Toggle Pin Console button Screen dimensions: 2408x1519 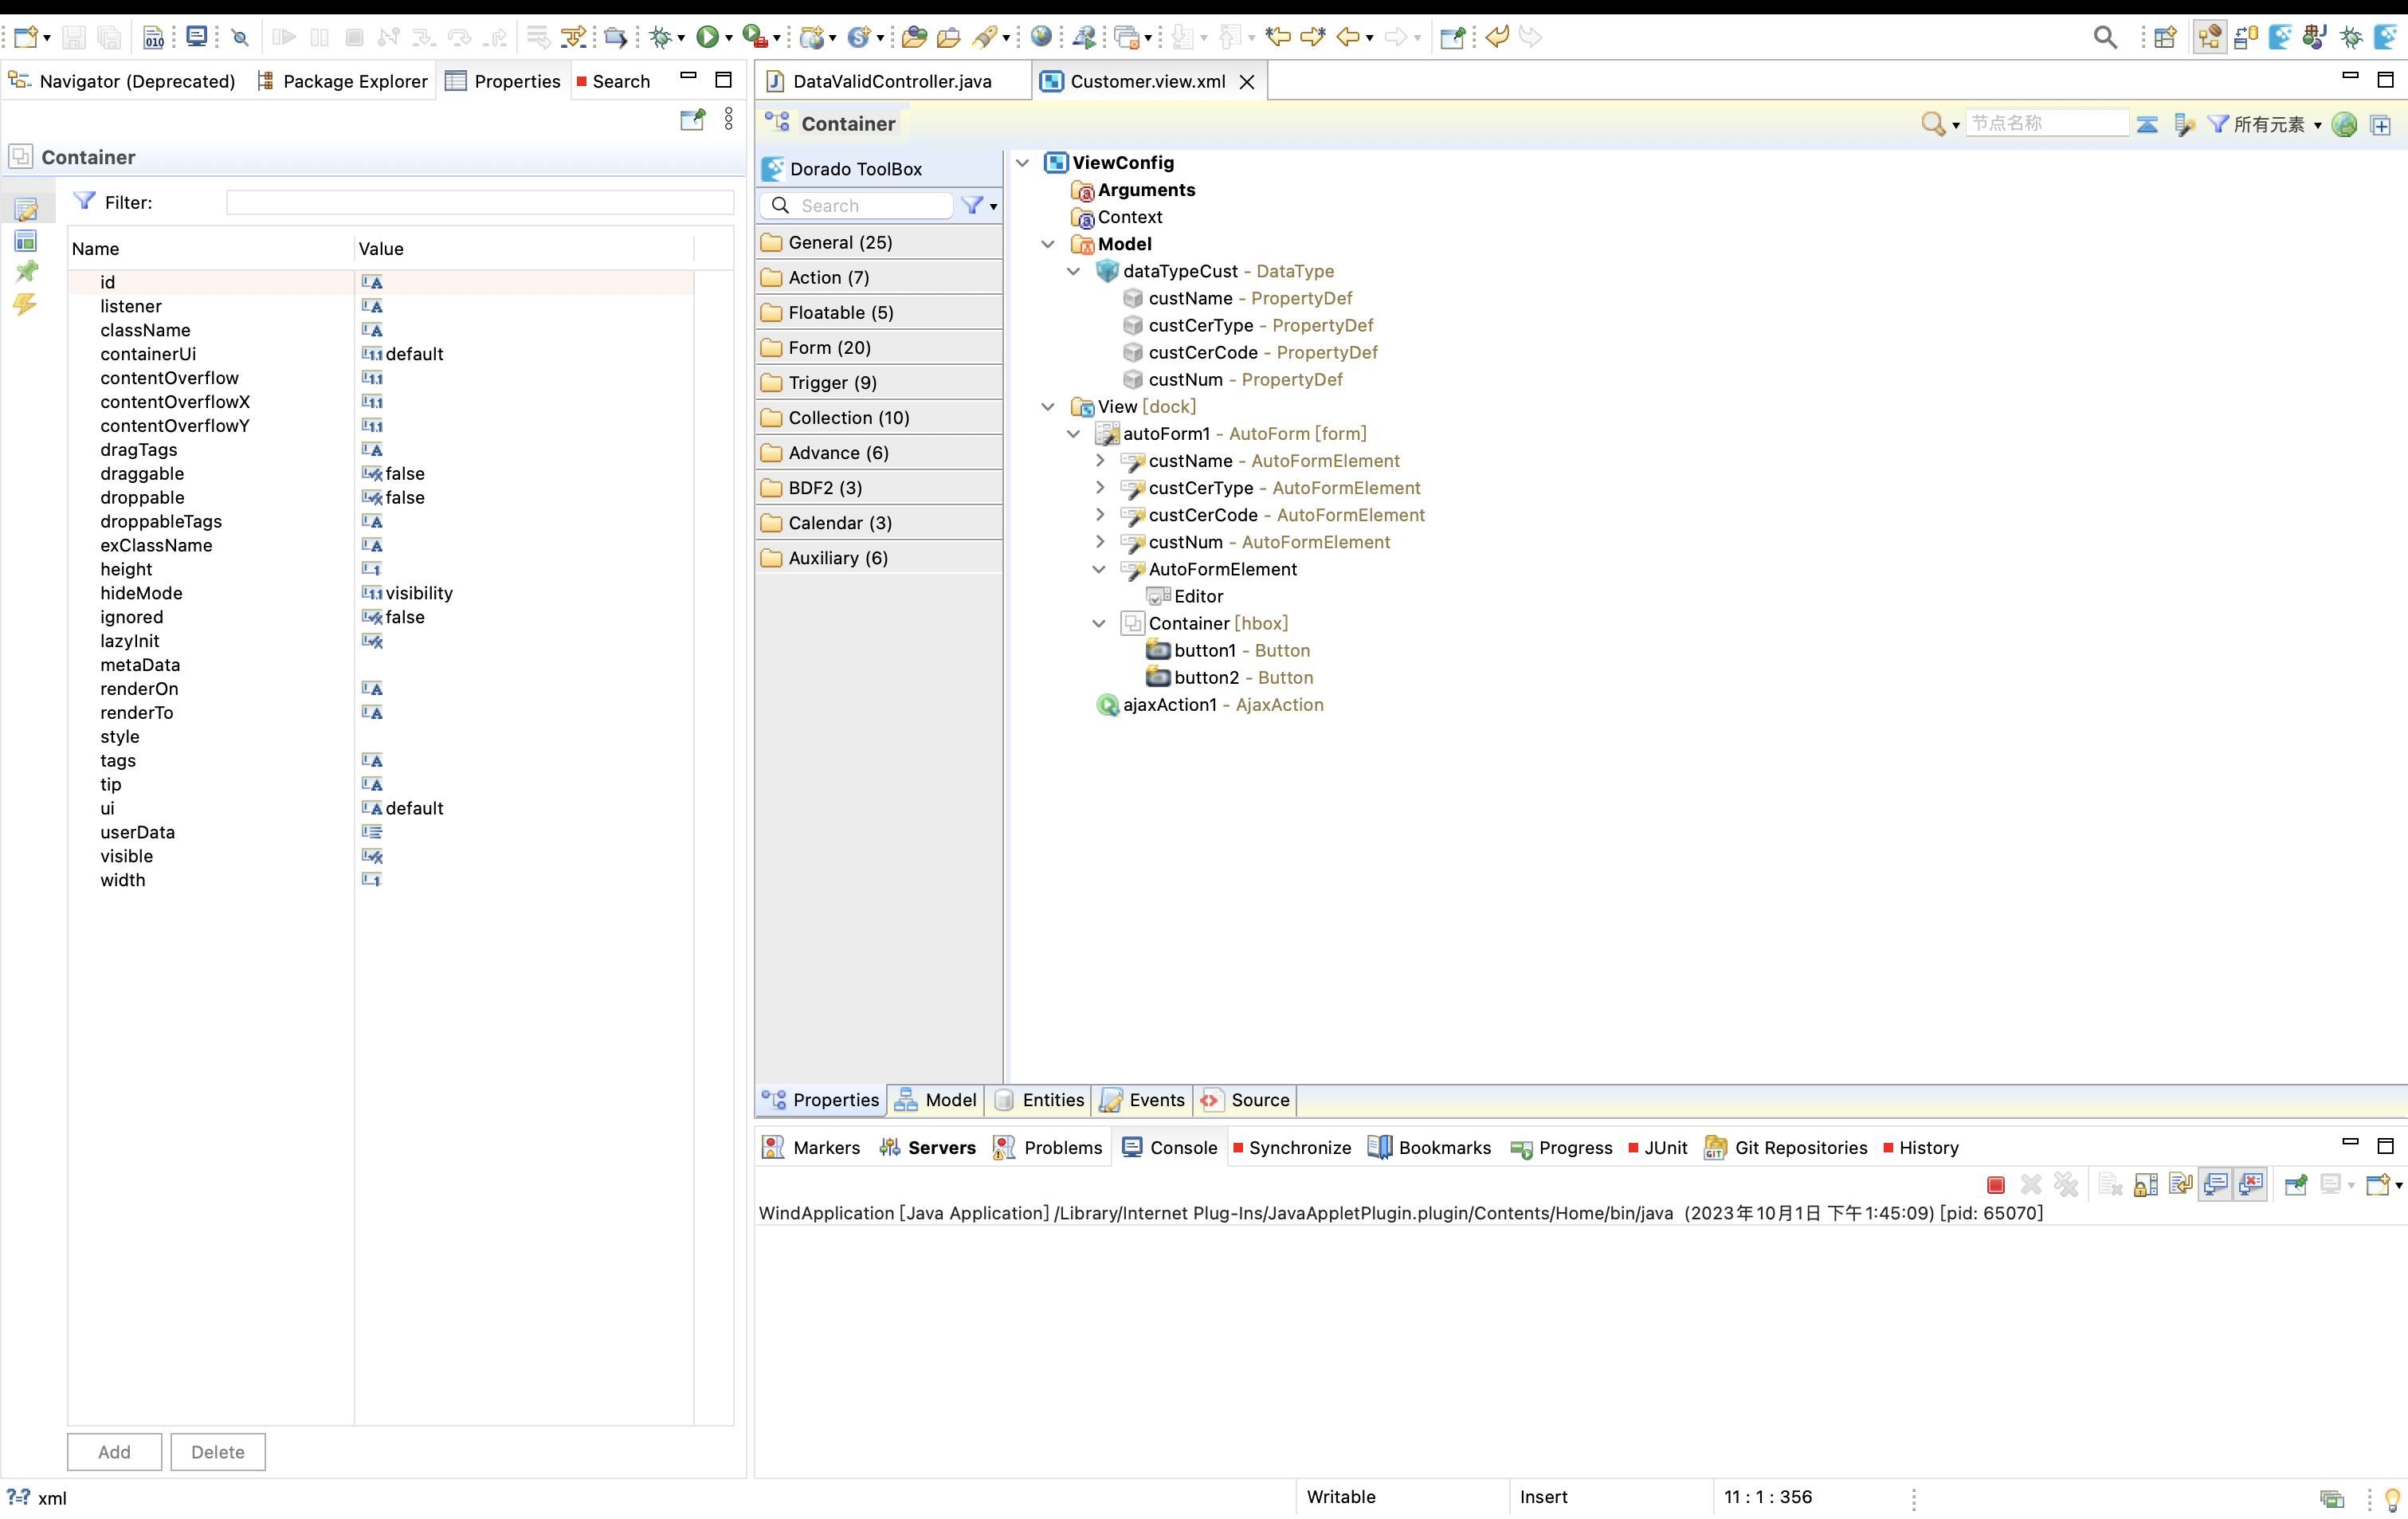(x=2295, y=1185)
